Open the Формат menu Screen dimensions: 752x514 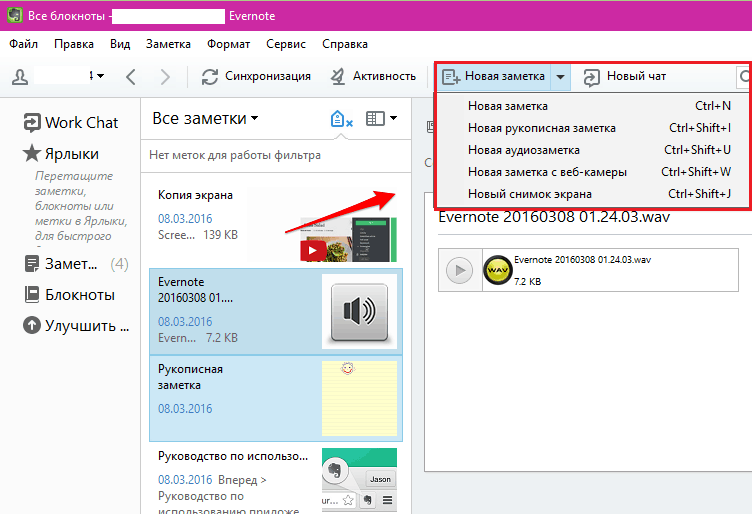228,44
